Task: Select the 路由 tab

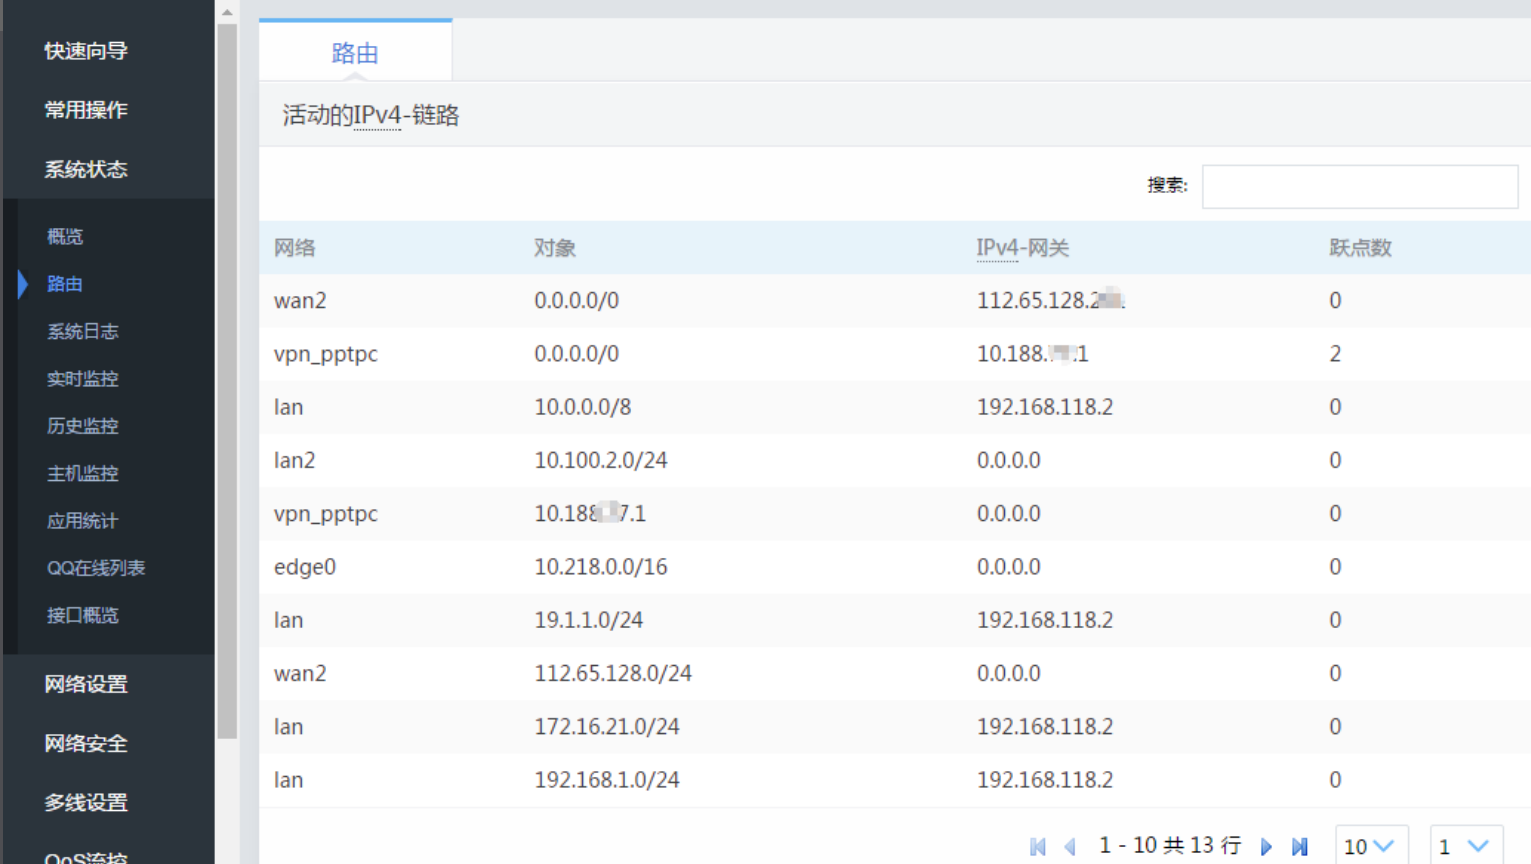Action: click(x=355, y=53)
